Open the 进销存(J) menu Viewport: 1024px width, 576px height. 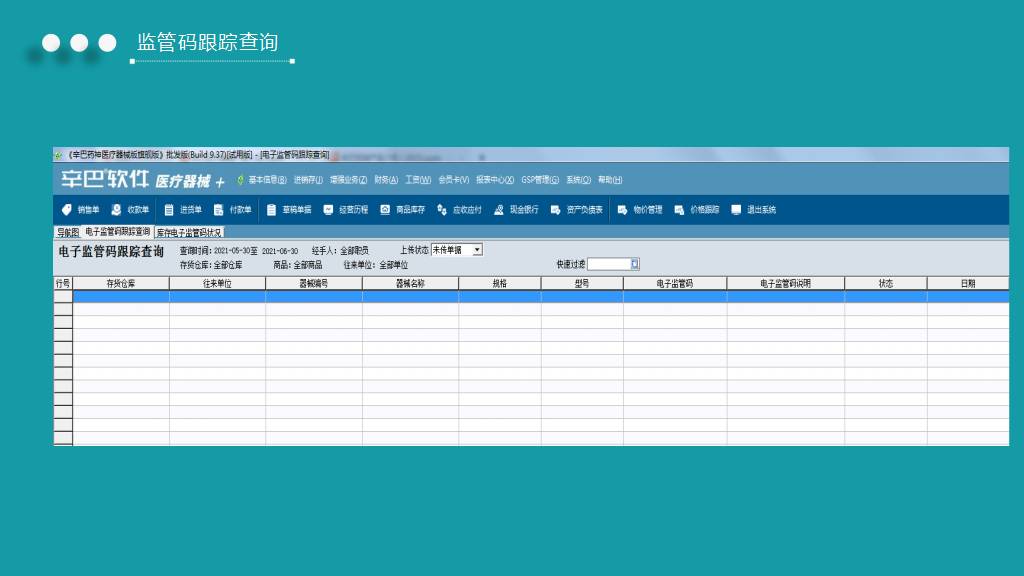(308, 180)
